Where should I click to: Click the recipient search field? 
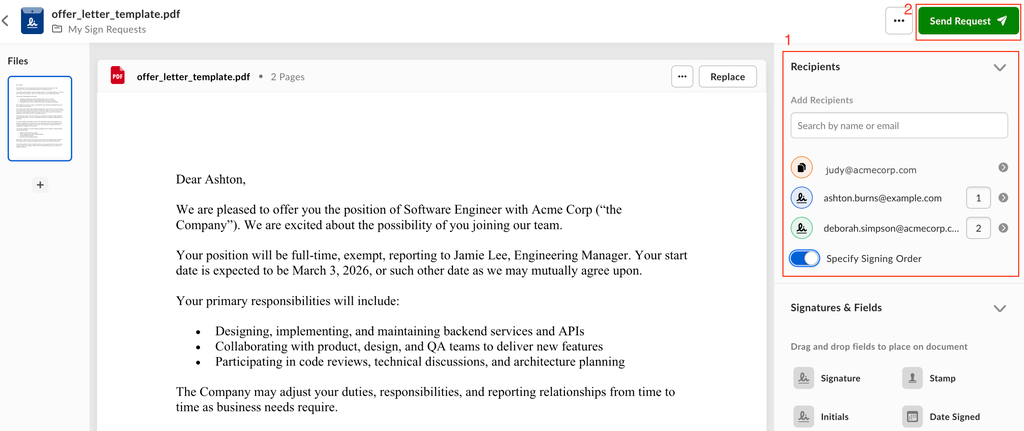pyautogui.click(x=898, y=126)
